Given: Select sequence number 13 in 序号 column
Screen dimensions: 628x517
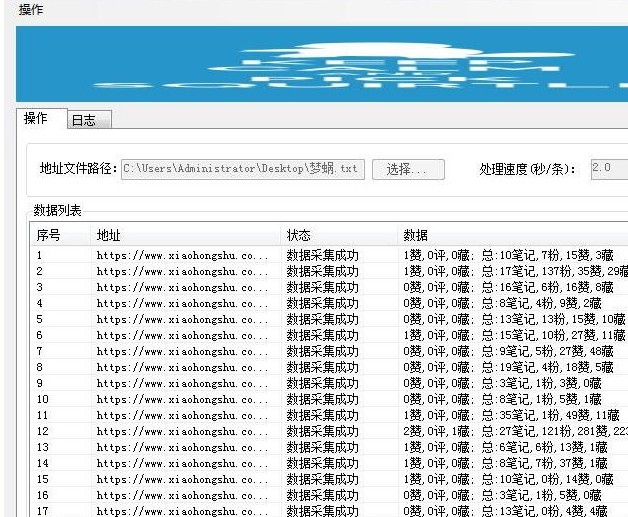Looking at the screenshot, I should 43,447.
